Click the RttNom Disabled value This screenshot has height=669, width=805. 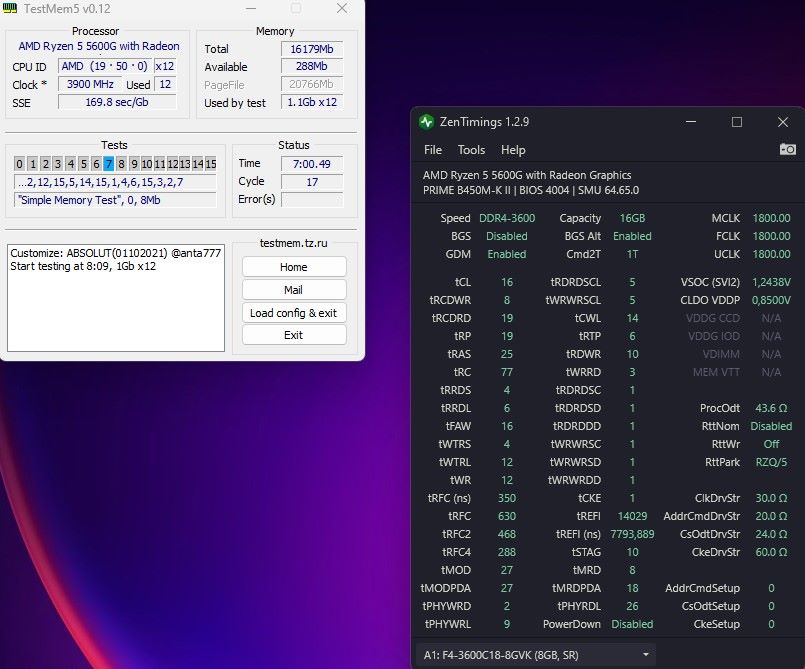(771, 426)
